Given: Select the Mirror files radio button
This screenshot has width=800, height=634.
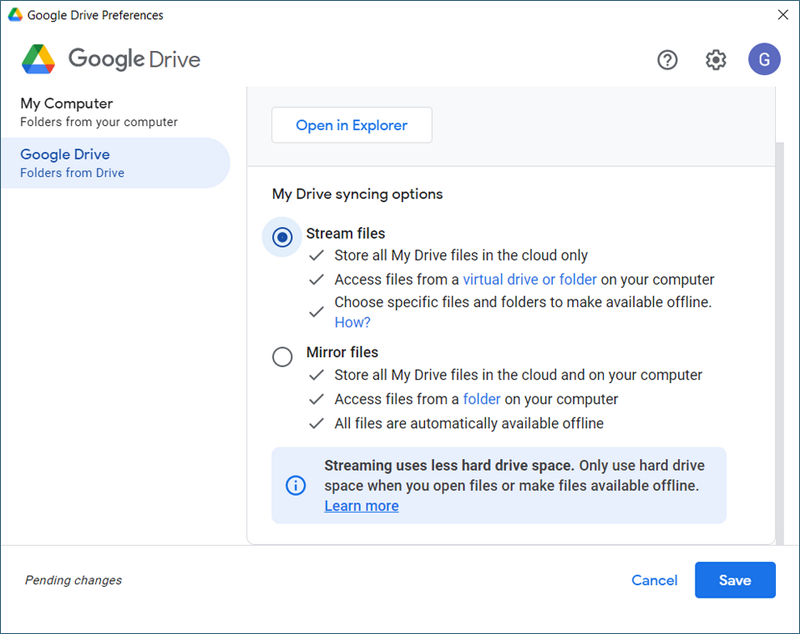Looking at the screenshot, I should tap(282, 357).
